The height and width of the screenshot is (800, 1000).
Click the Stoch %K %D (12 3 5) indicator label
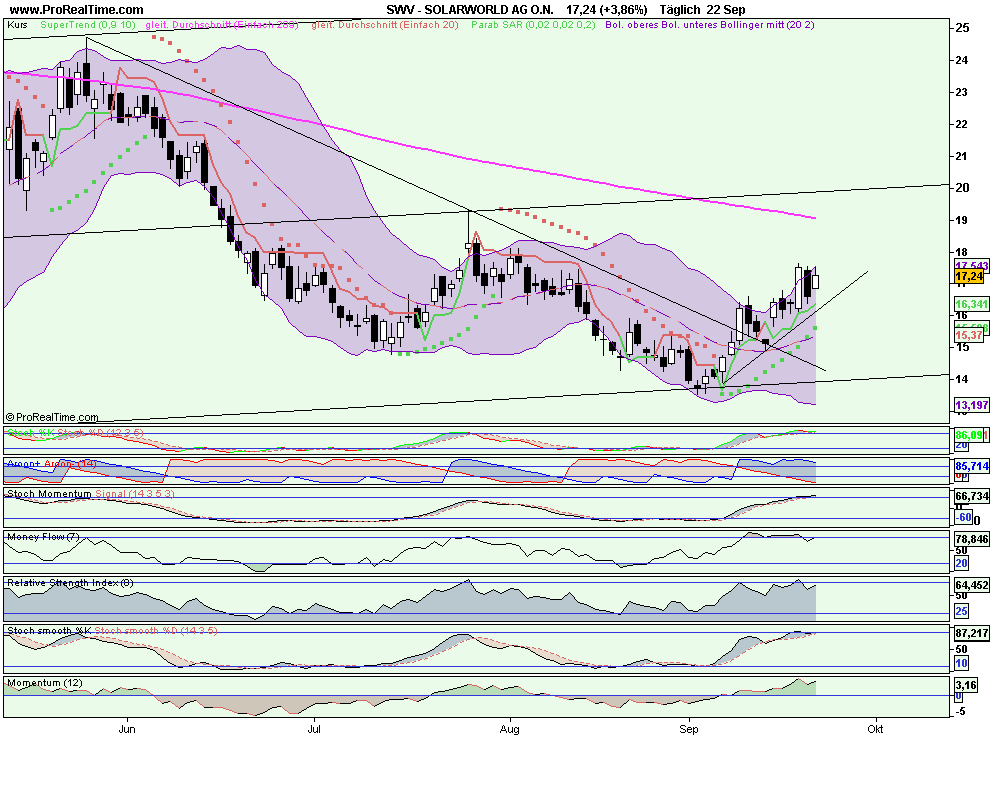[75, 433]
